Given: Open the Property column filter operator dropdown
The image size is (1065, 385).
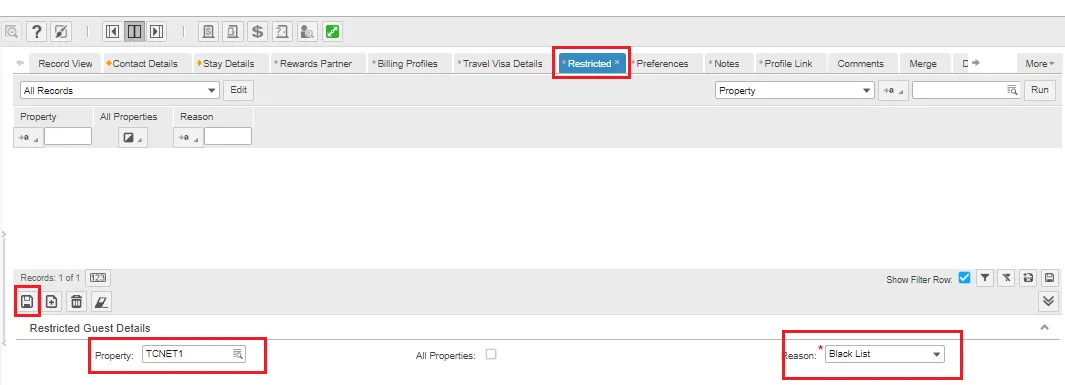Looking at the screenshot, I should (28, 138).
